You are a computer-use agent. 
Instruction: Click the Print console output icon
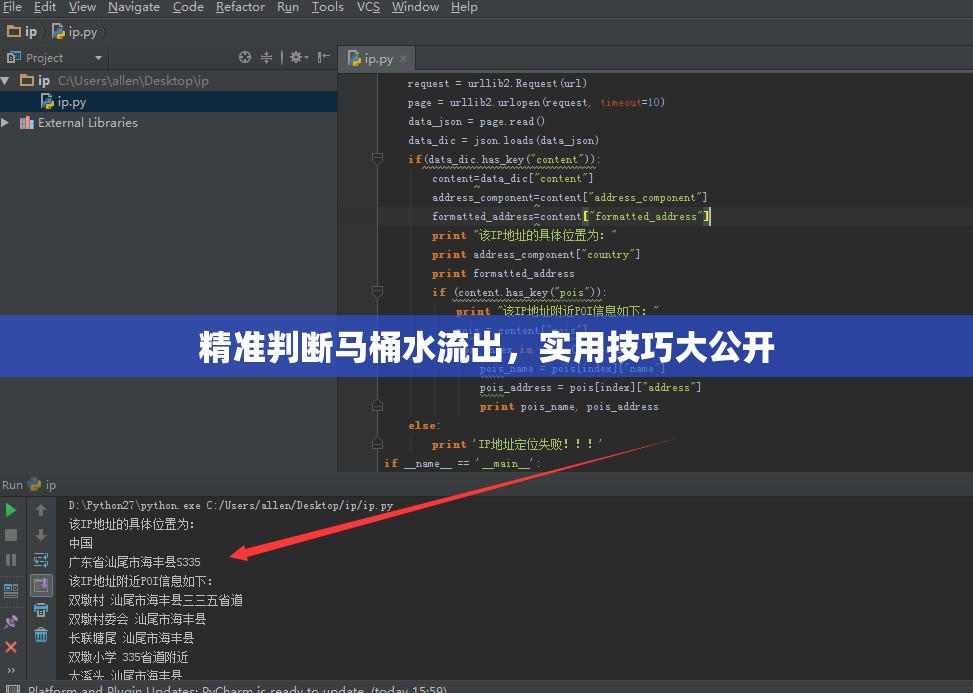tap(41, 610)
